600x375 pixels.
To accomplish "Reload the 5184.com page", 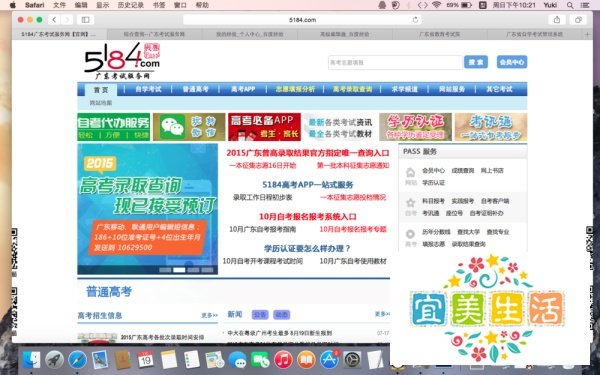I will click(x=415, y=20).
